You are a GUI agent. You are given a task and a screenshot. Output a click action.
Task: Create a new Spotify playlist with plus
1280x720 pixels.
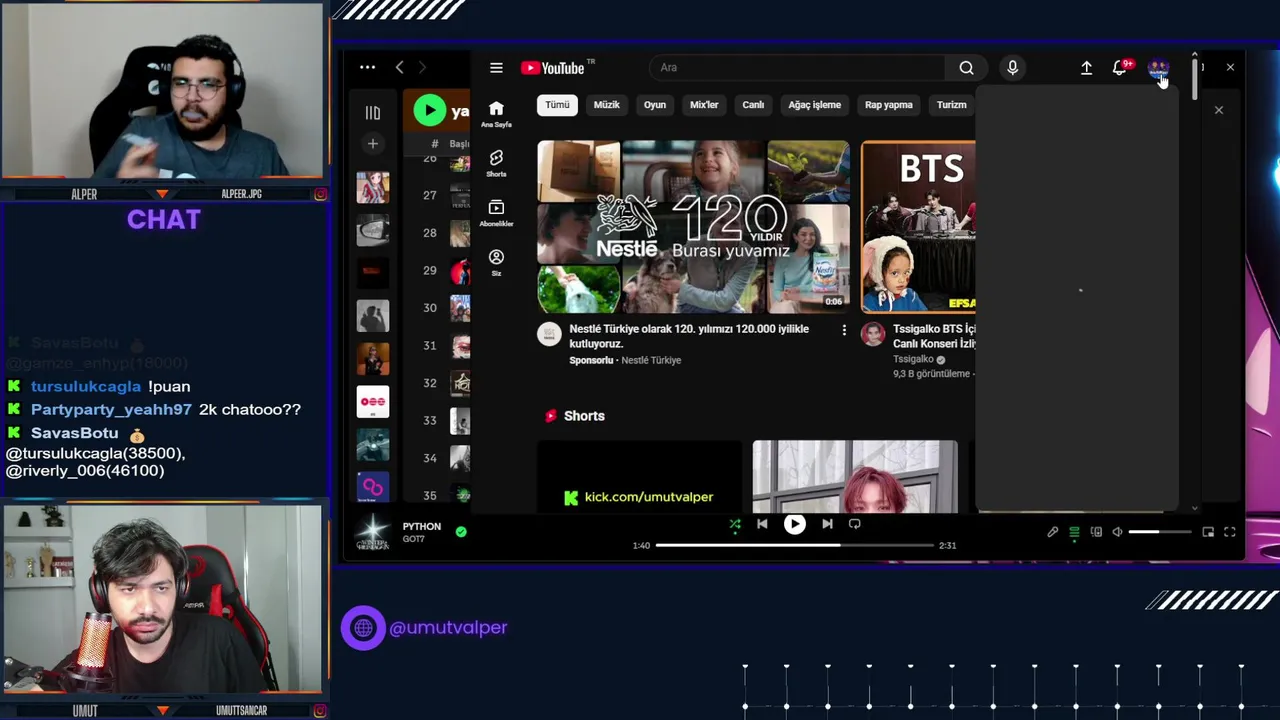point(373,144)
